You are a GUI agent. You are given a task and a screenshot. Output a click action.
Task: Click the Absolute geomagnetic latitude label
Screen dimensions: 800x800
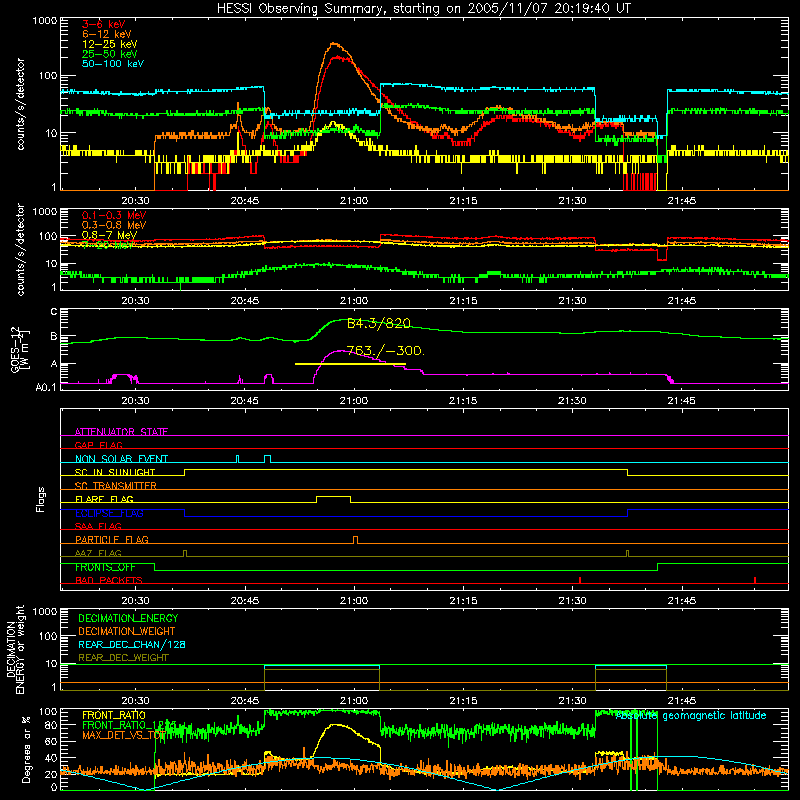pyautogui.click(x=691, y=715)
